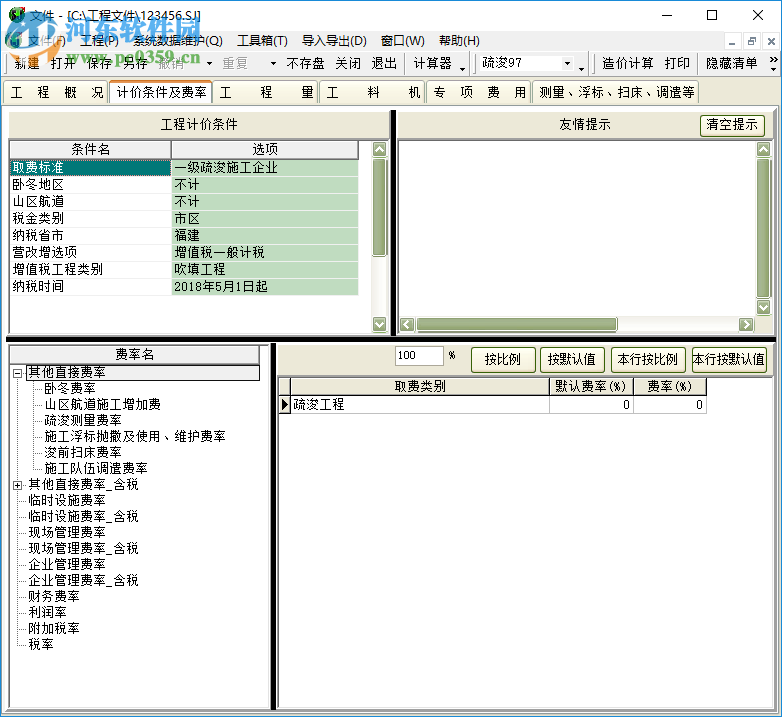This screenshot has height=717, width=782.
Task: Switch to the 测量、浮标、扫床、调遣等 tab
Action: [x=616, y=92]
